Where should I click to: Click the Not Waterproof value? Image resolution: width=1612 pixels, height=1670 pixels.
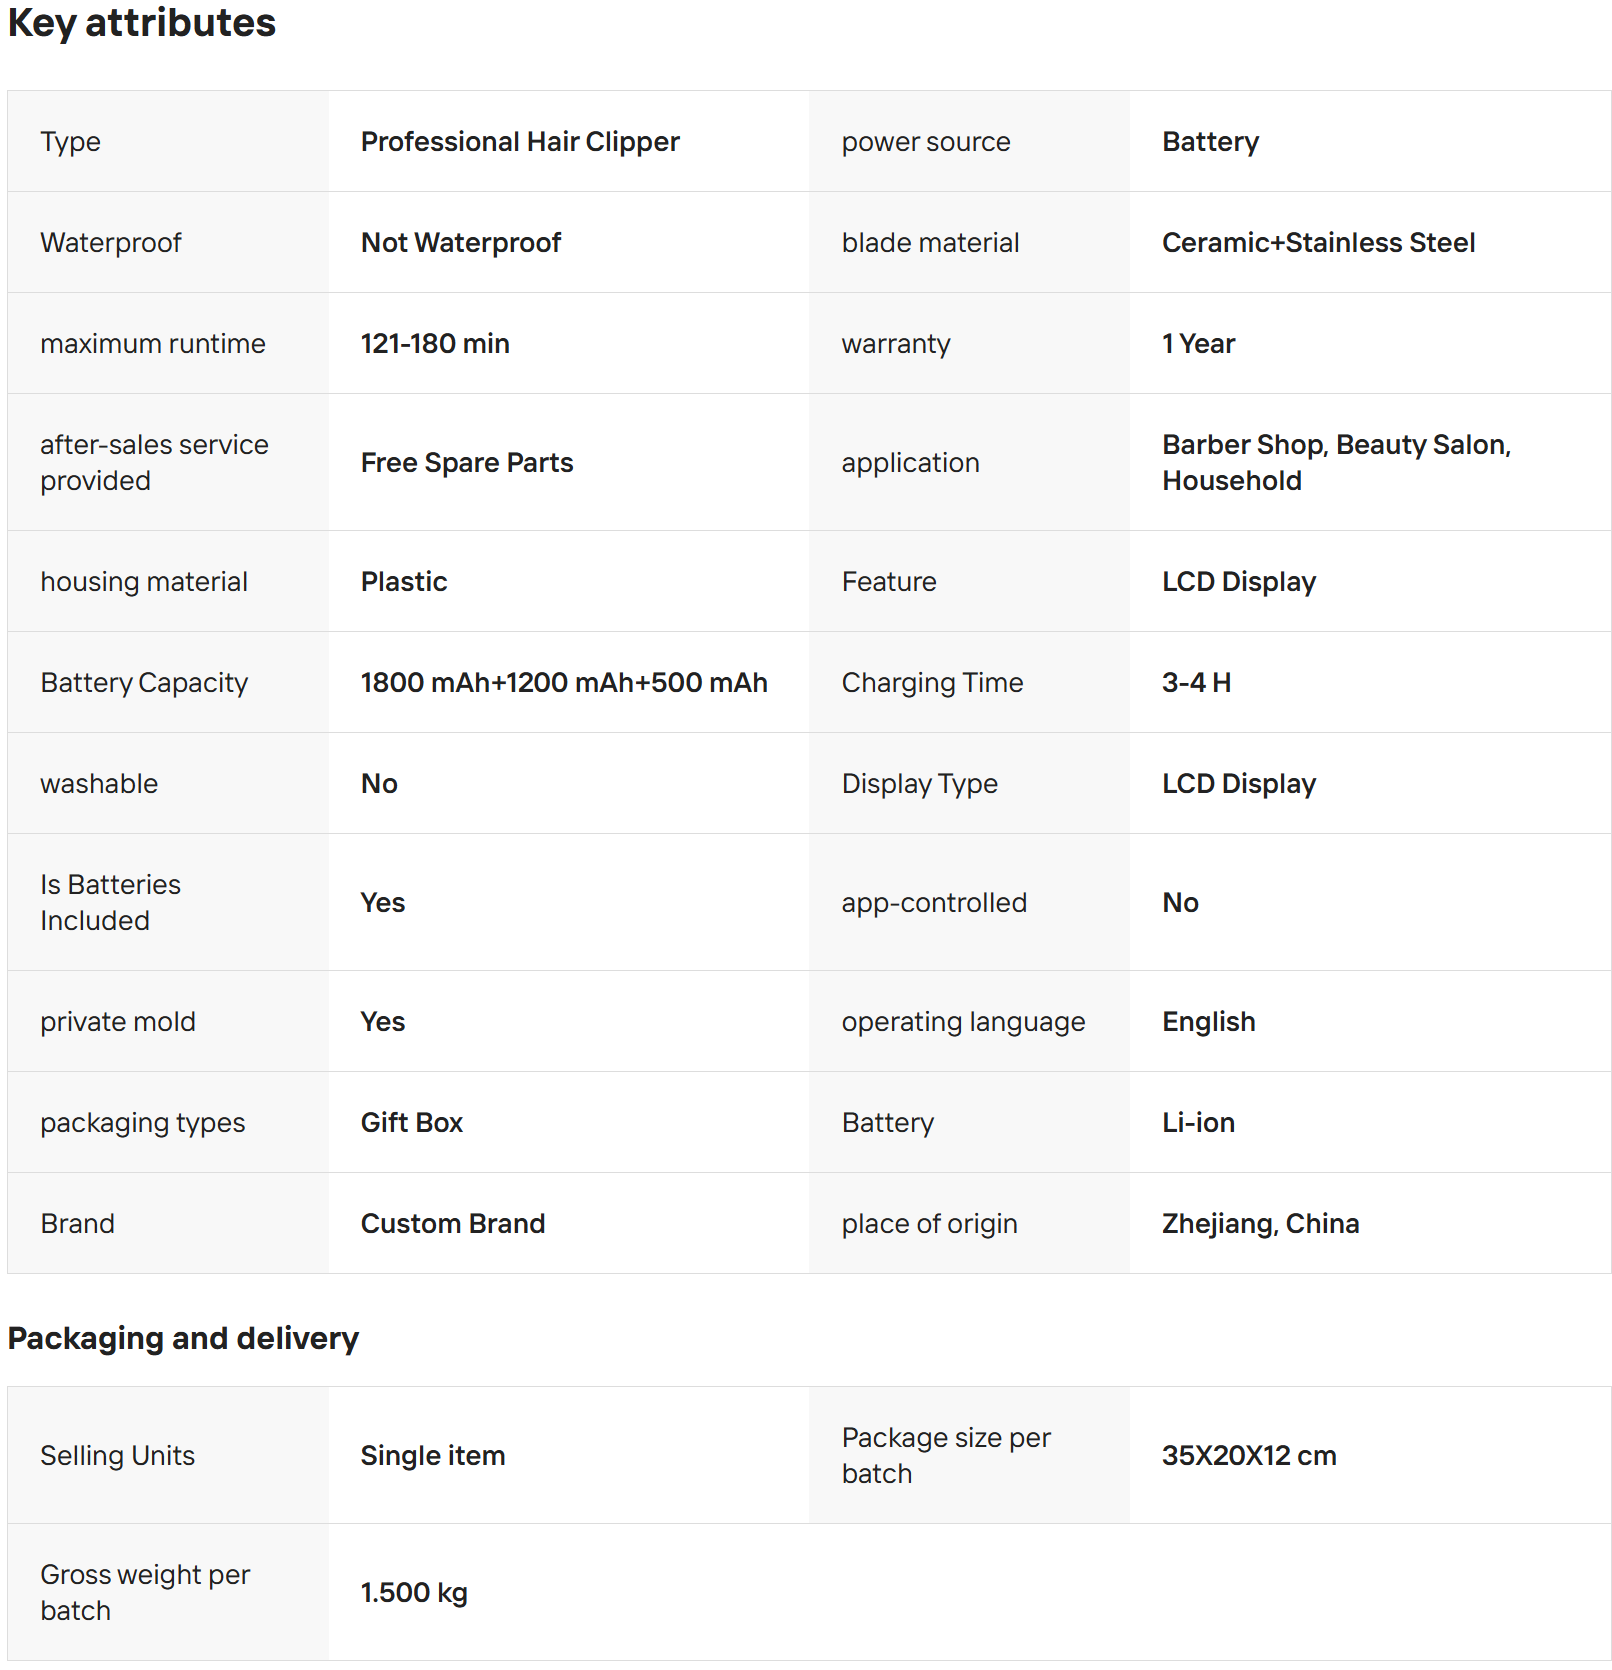[460, 243]
